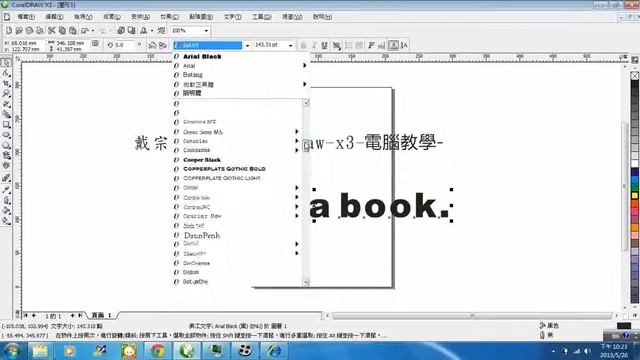Image resolution: width=640 pixels, height=360 pixels.
Task: Click the New document toolbar icon
Action: click(9, 31)
